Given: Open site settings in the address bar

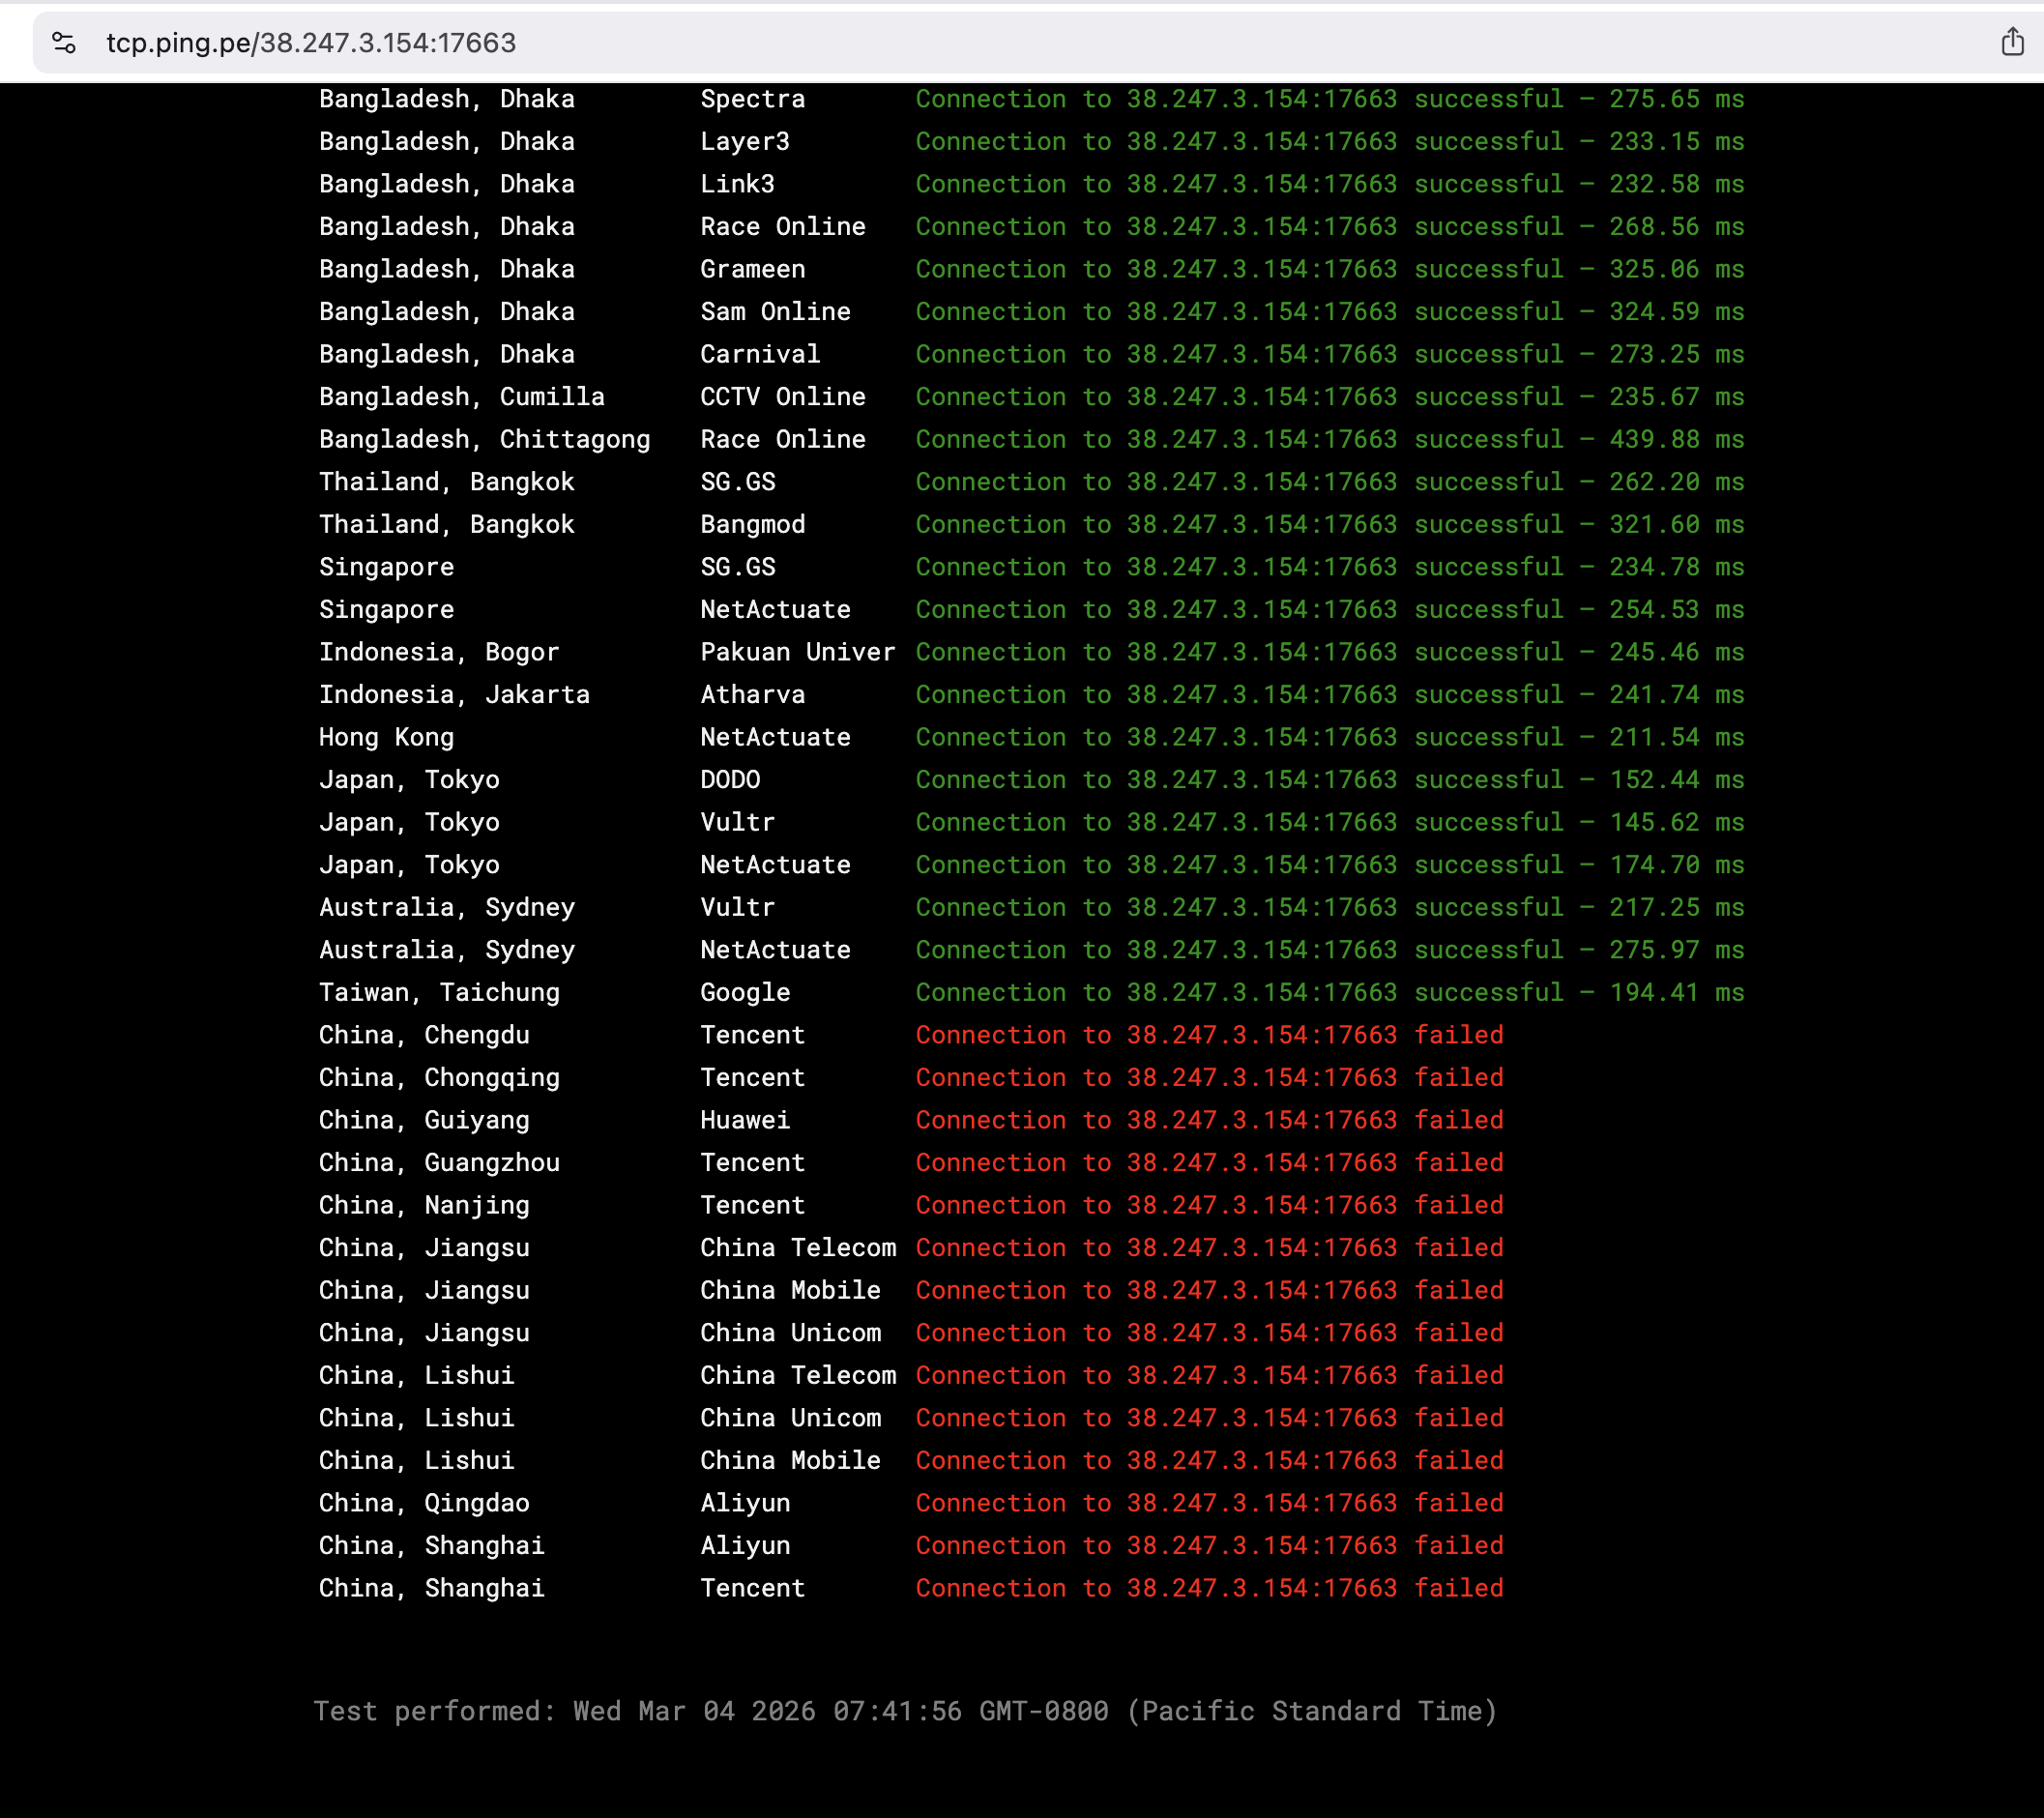Looking at the screenshot, I should [64, 42].
